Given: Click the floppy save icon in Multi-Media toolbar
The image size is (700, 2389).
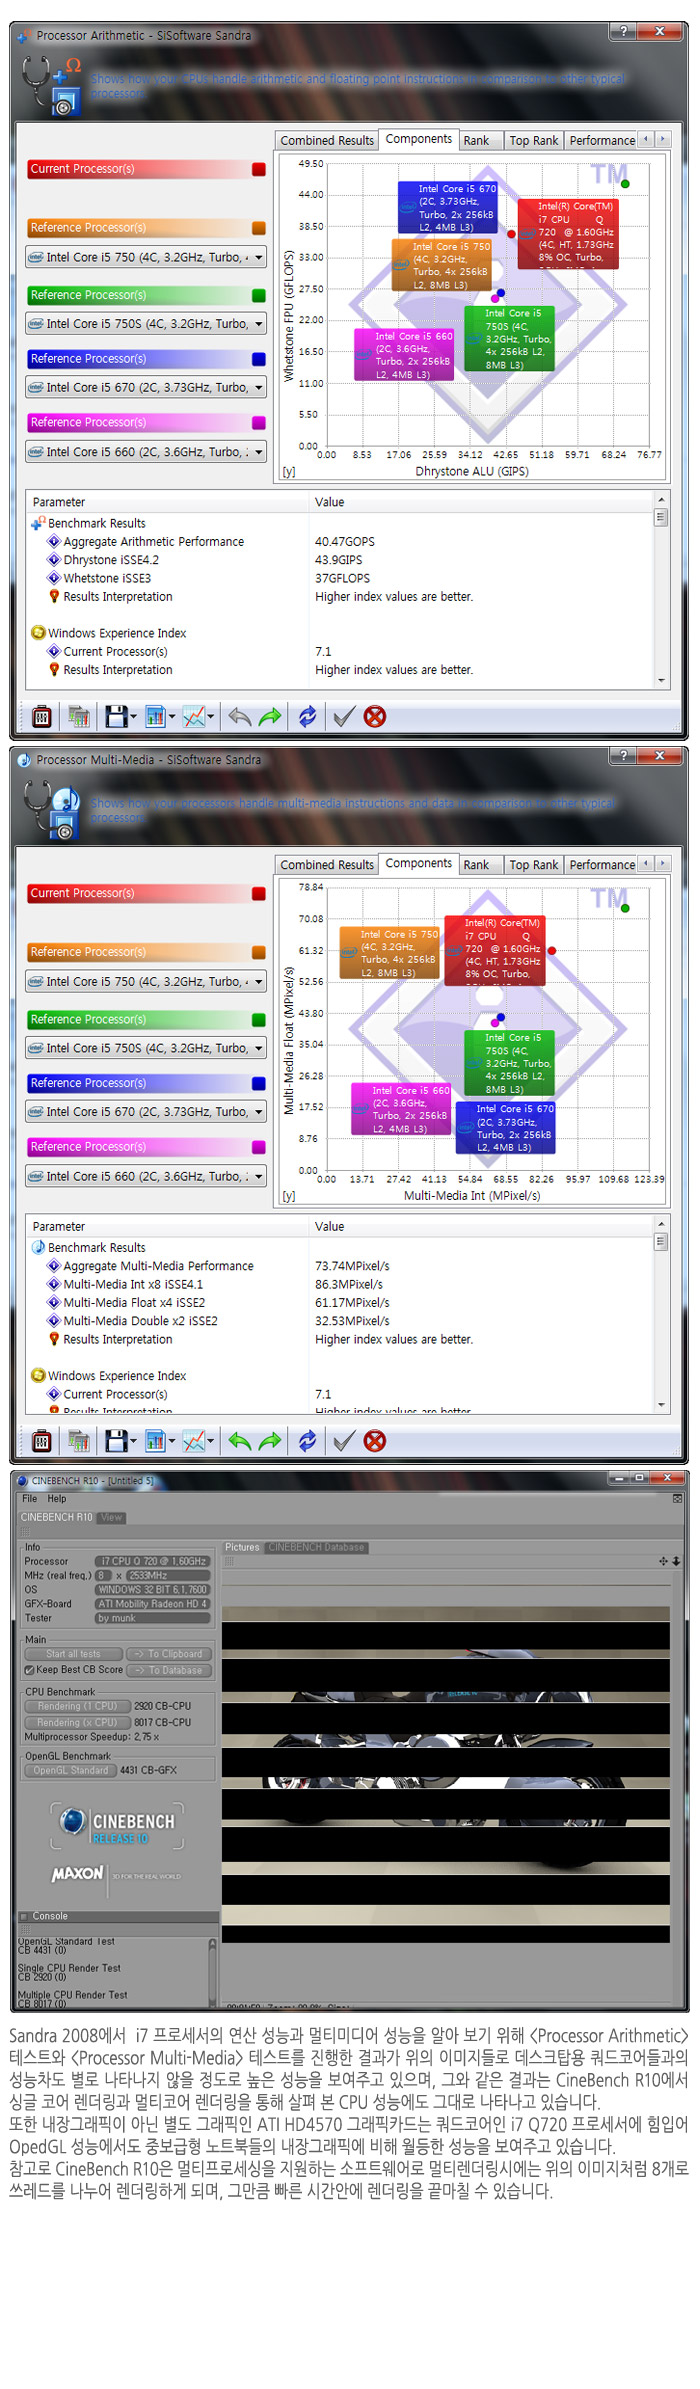Looking at the screenshot, I should 118,1440.
